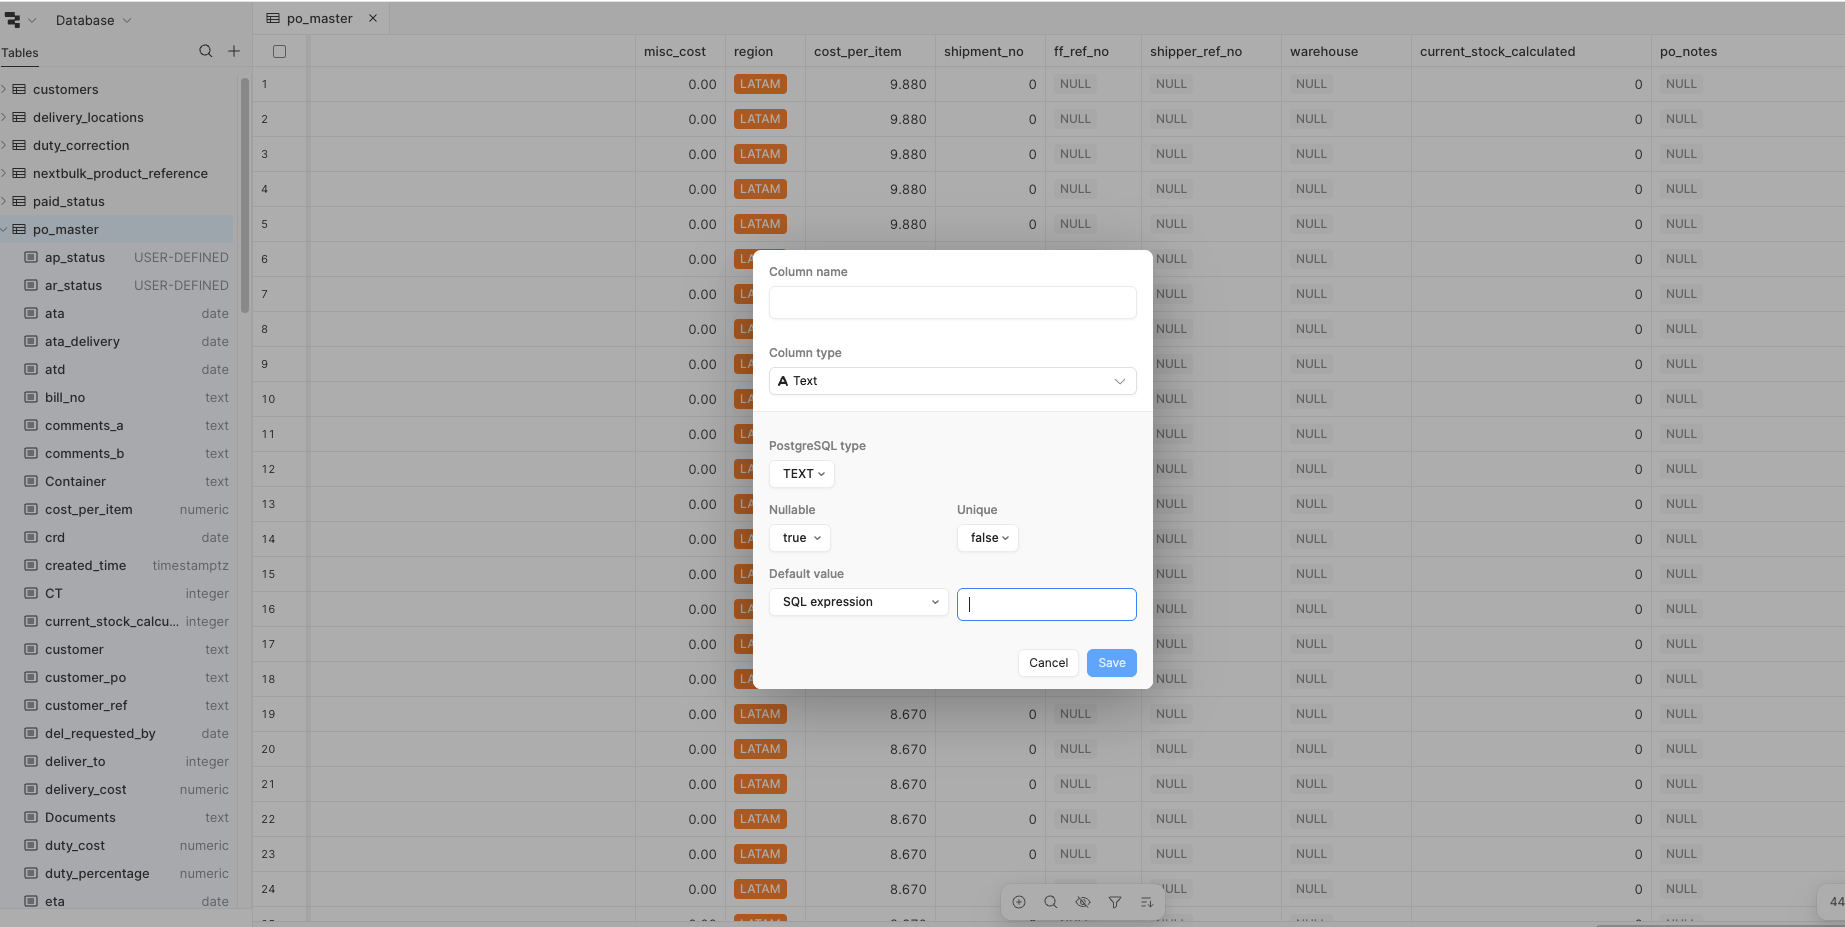Click the search icon in bottom toolbar

1050,902
